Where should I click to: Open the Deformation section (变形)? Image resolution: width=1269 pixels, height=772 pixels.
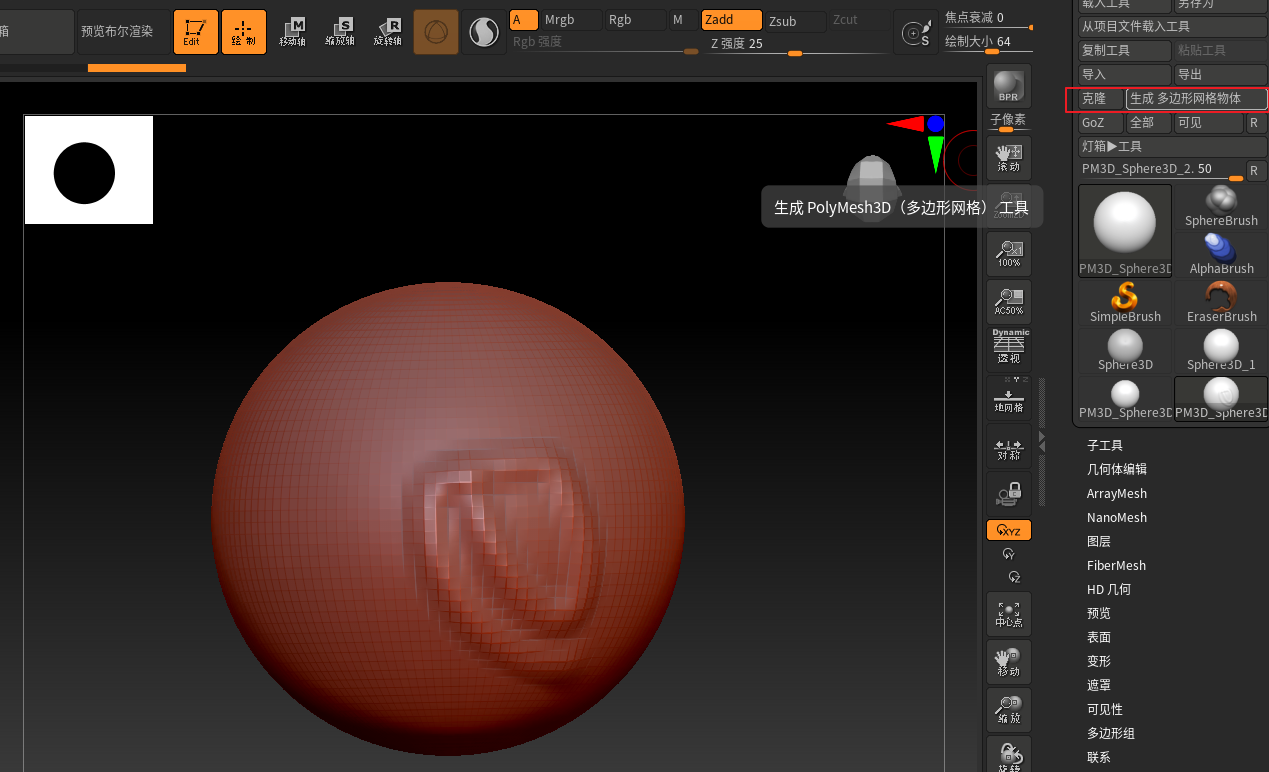[x=1099, y=661]
